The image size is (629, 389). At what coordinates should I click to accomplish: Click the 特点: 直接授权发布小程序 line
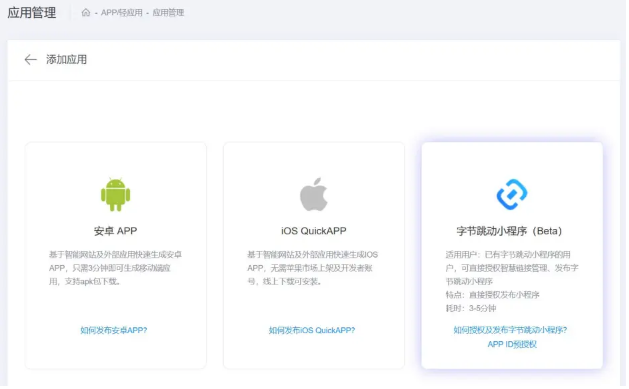pos(493,295)
